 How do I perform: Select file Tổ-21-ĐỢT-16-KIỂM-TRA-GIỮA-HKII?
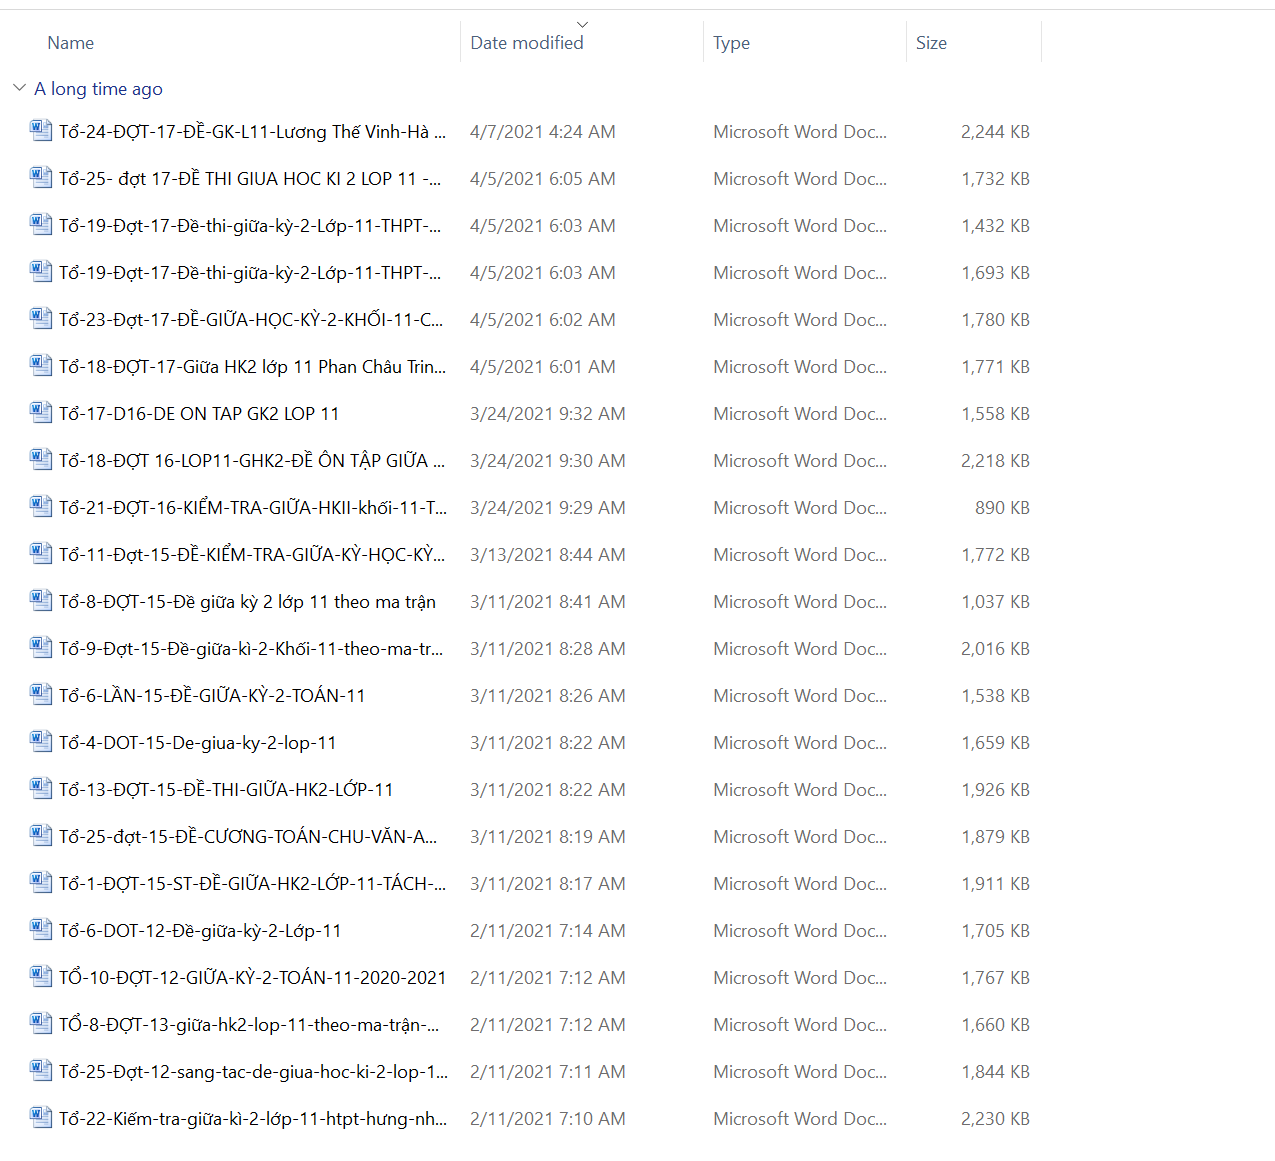(252, 508)
